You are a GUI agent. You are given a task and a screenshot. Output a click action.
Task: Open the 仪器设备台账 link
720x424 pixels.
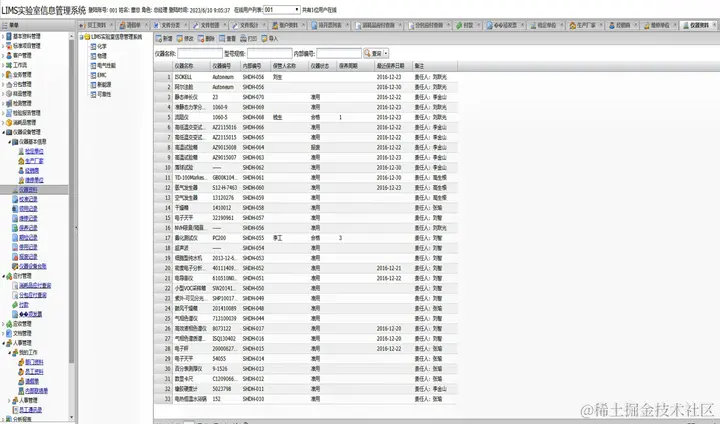click(x=33, y=266)
